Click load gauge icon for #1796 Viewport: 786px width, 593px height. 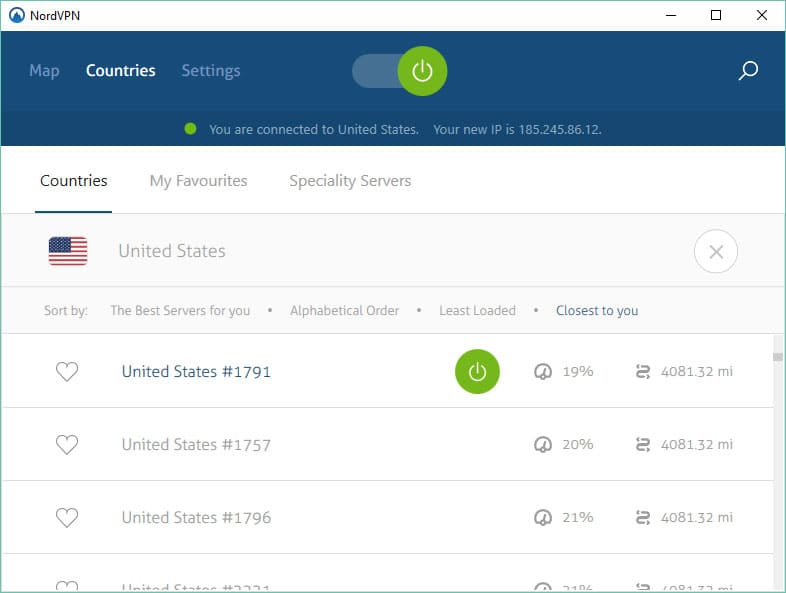pyautogui.click(x=543, y=517)
